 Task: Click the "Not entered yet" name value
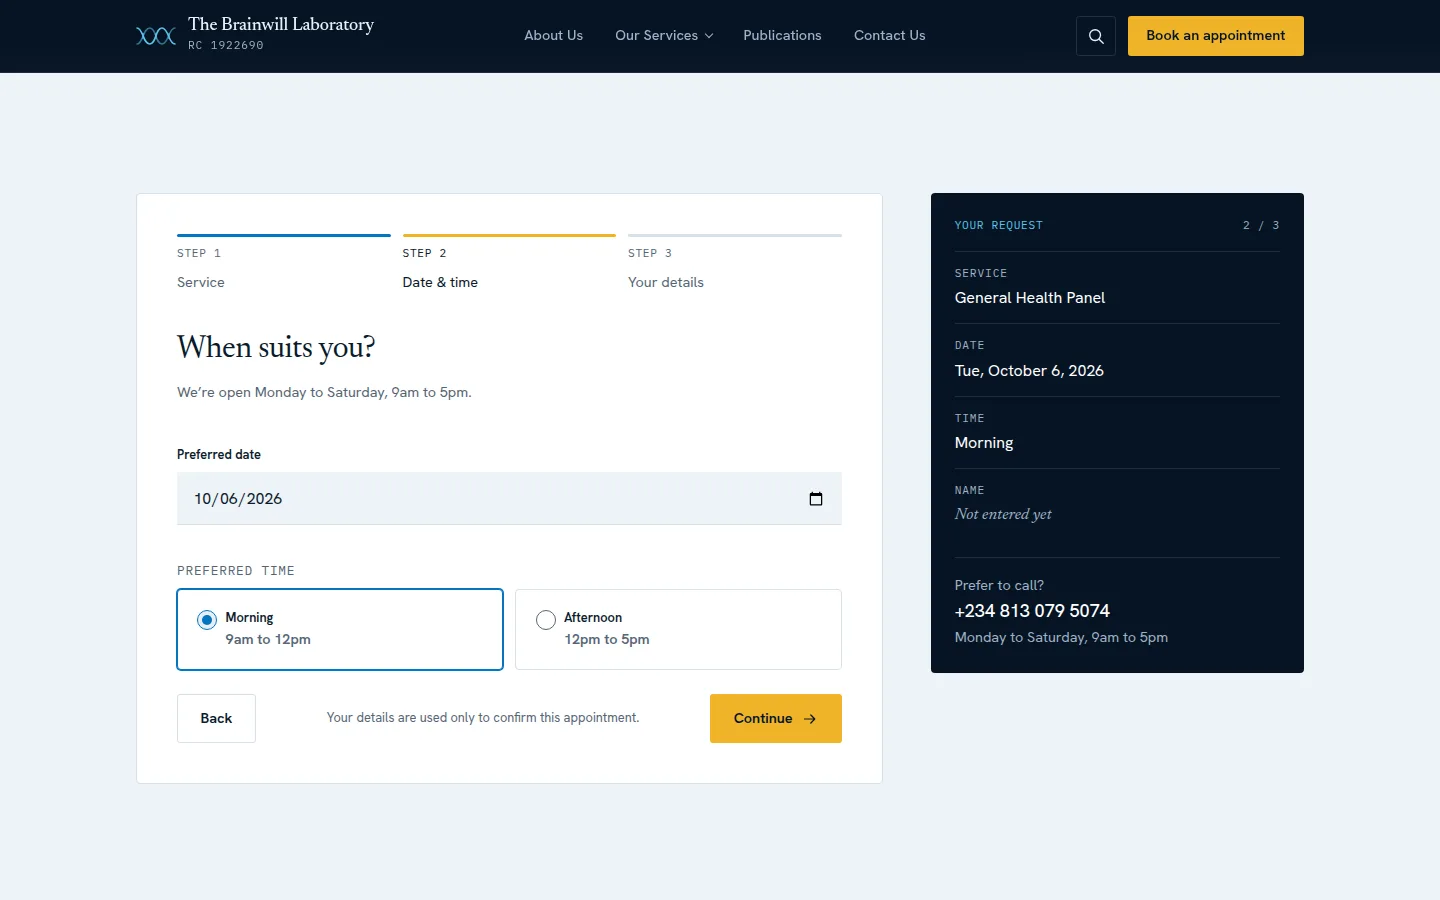click(x=1003, y=514)
